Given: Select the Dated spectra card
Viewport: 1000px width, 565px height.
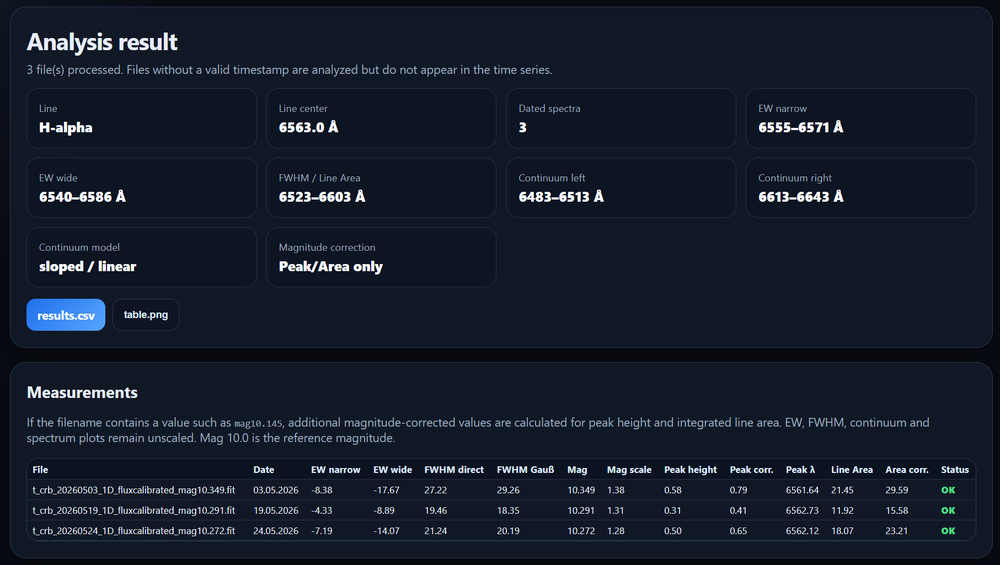Looking at the screenshot, I should click(x=621, y=119).
